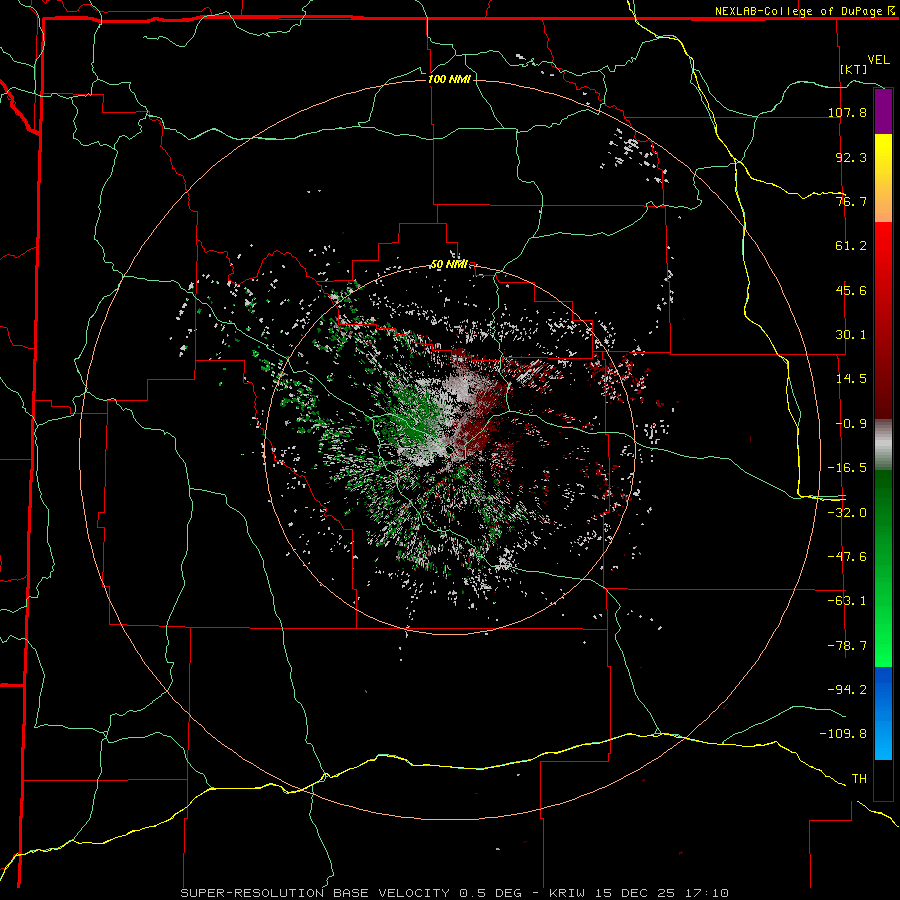The image size is (900, 900).
Task: Click the VEL legend title
Action: (878, 60)
